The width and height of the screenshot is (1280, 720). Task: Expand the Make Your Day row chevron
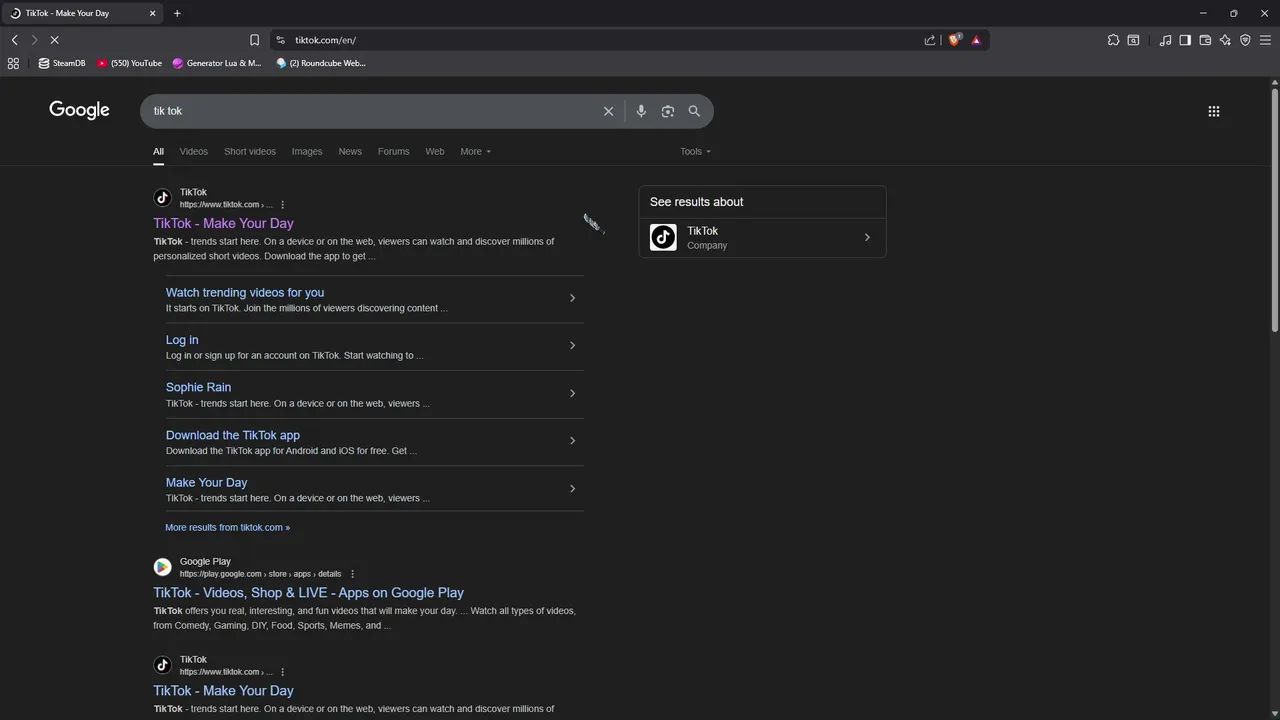point(572,488)
